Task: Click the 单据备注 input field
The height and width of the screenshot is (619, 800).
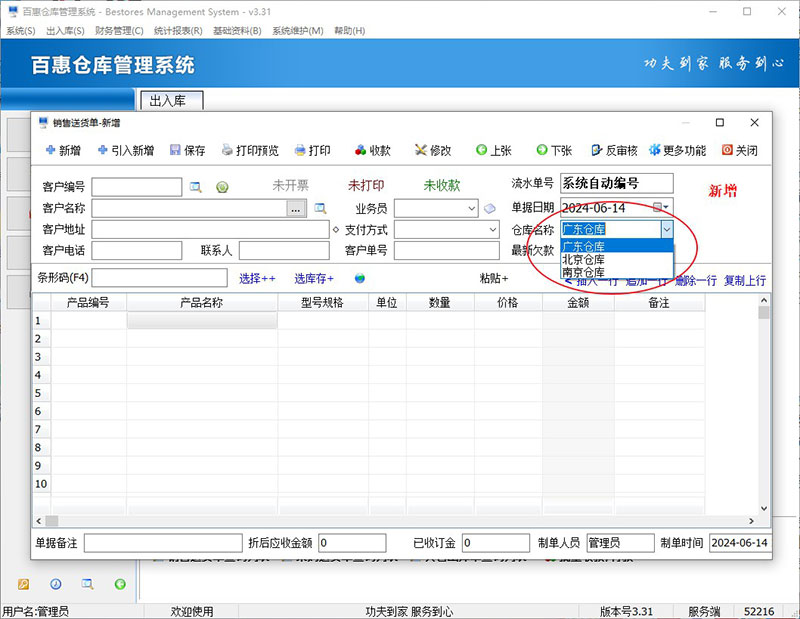Action: (x=163, y=543)
